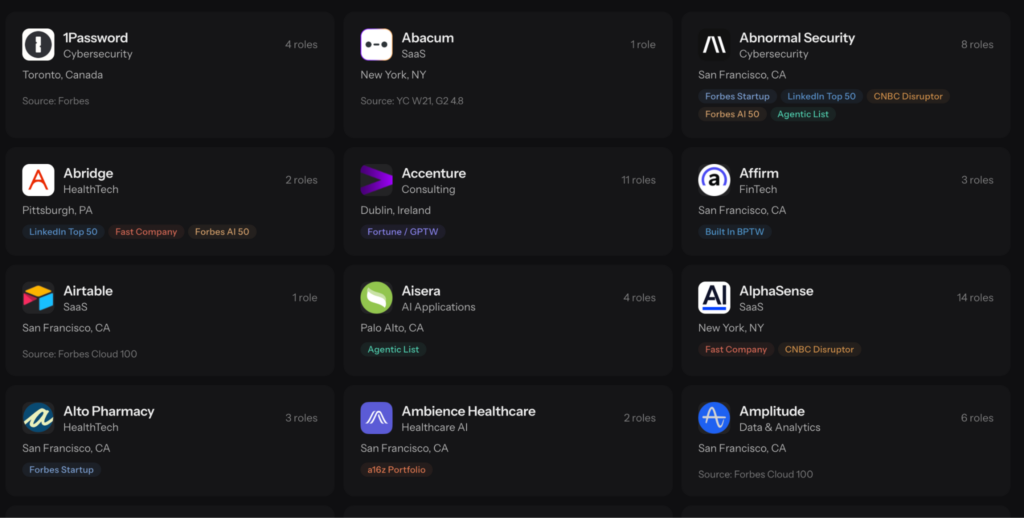Click '1 role' on Abacum card
The width and height of the screenshot is (1024, 518).
[643, 44]
